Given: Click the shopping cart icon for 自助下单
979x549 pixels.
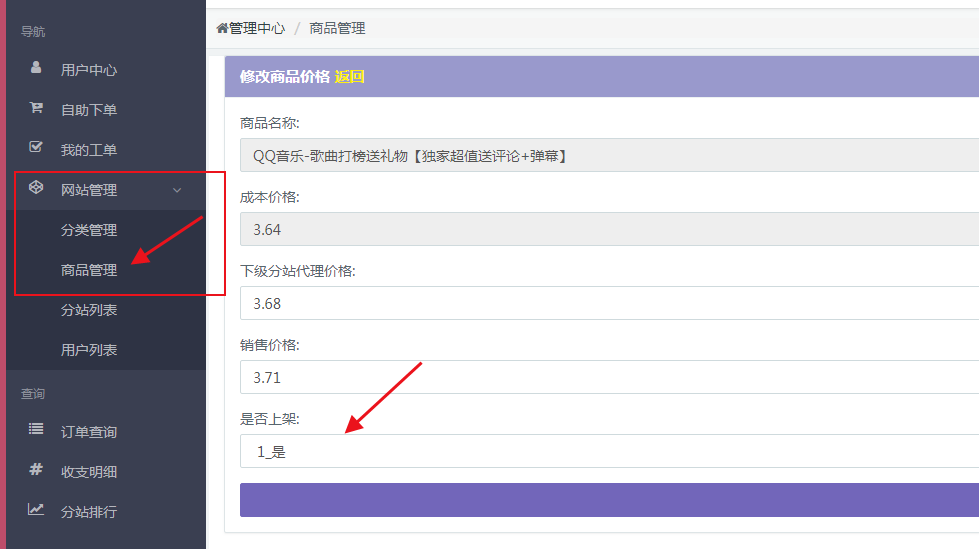Looking at the screenshot, I should click(x=36, y=109).
